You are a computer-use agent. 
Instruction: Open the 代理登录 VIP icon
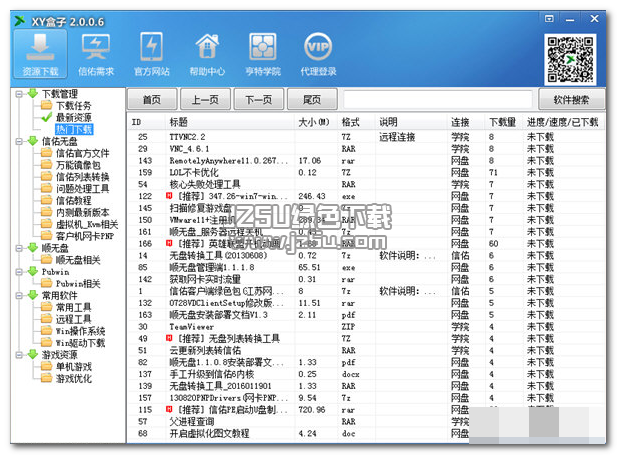click(318, 54)
